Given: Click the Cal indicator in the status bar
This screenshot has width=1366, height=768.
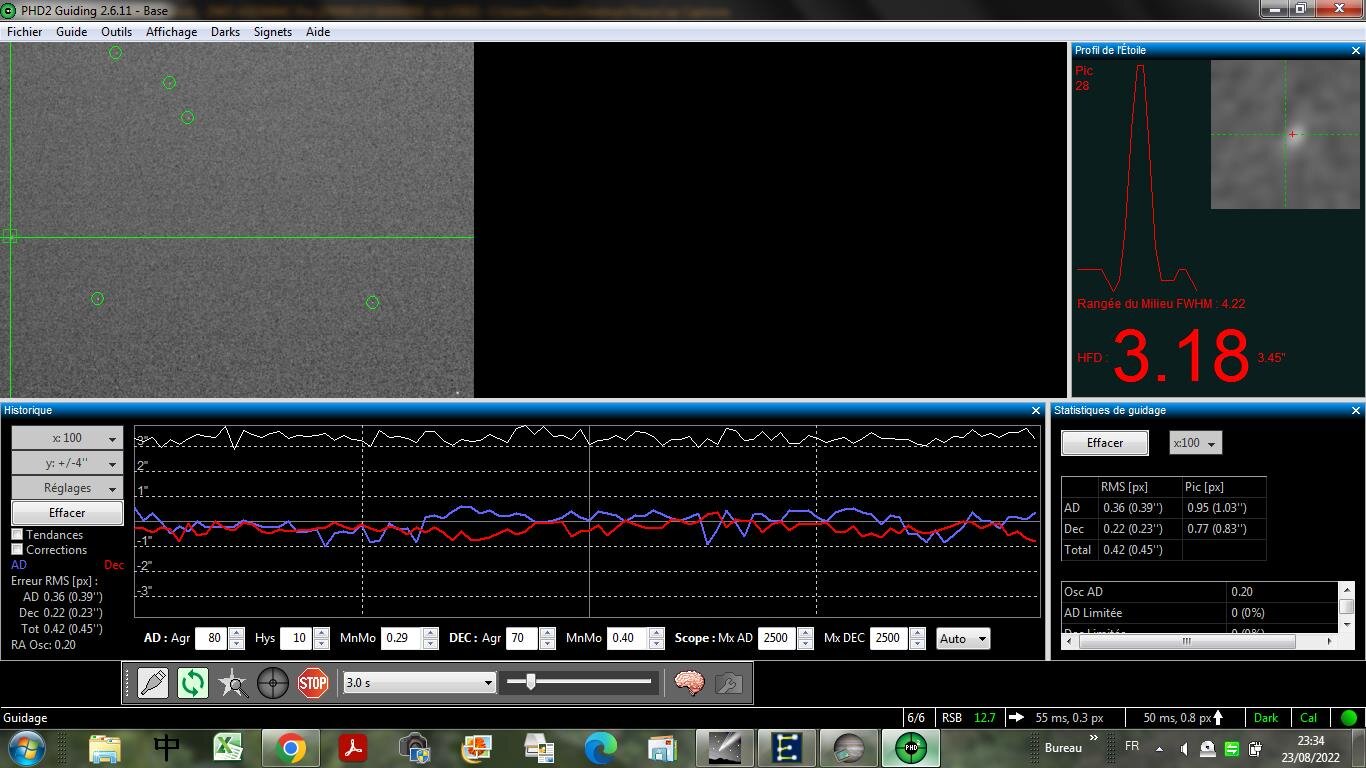Looking at the screenshot, I should tap(1309, 718).
